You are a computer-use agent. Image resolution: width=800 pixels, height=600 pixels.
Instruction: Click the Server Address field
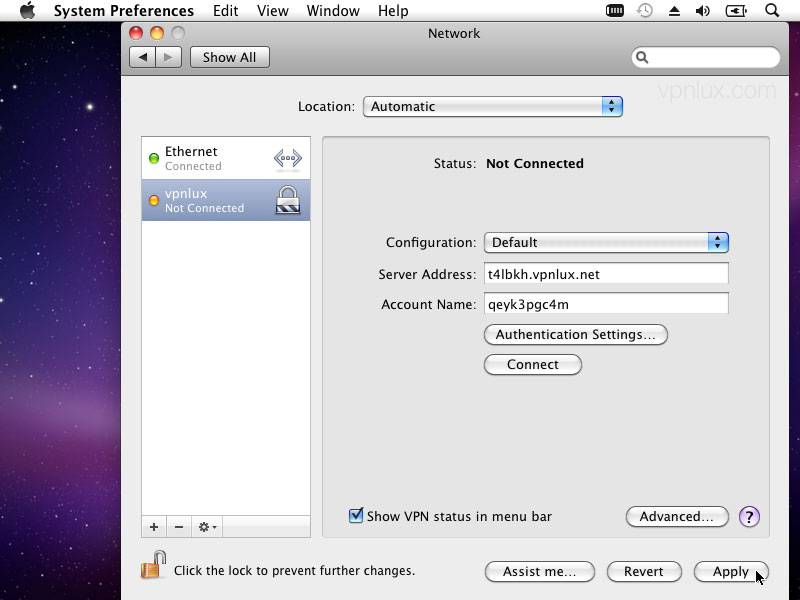(x=606, y=274)
